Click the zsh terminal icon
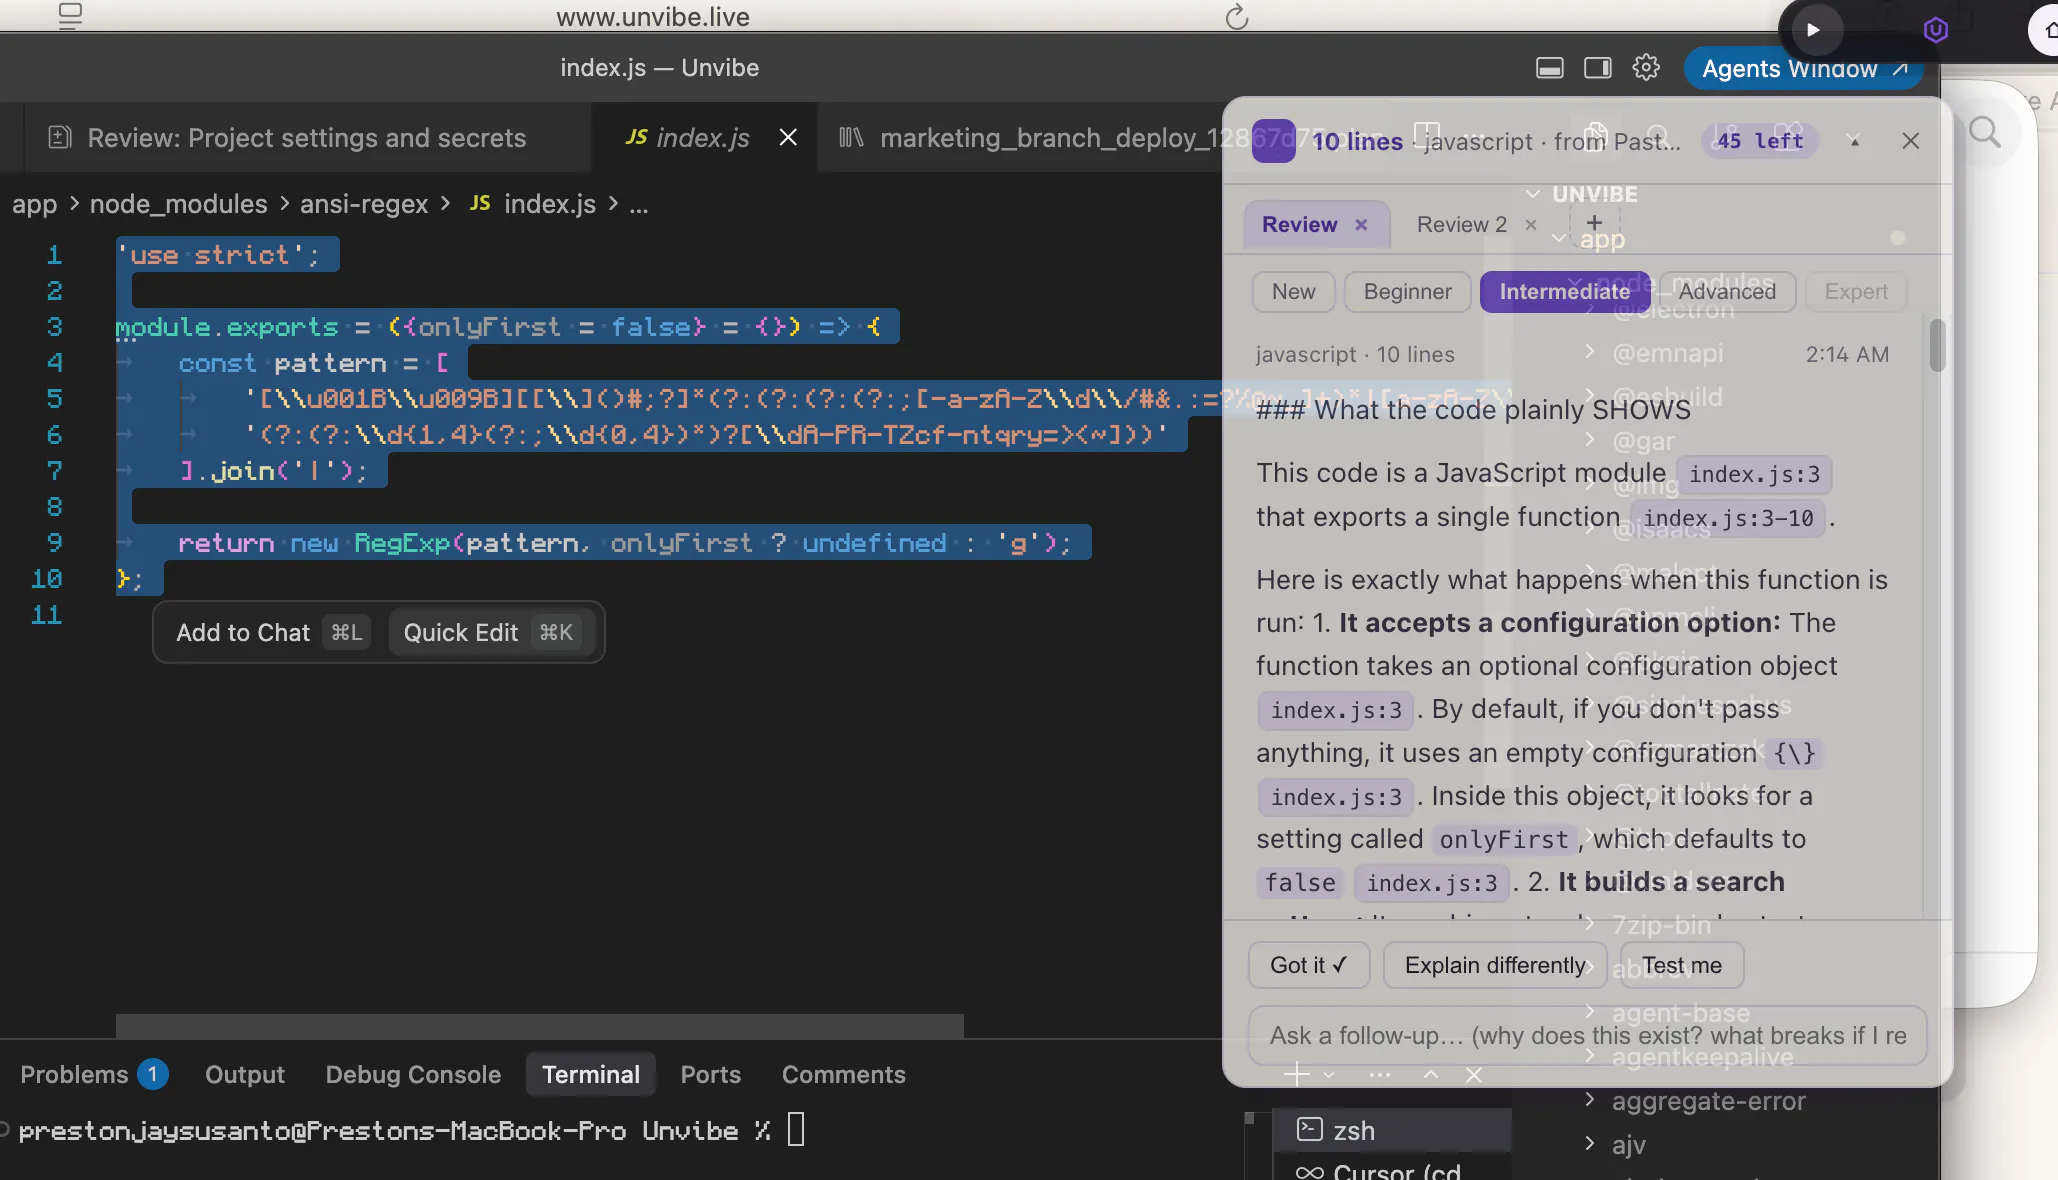Screen dimensions: 2058x1180 (1310, 1130)
